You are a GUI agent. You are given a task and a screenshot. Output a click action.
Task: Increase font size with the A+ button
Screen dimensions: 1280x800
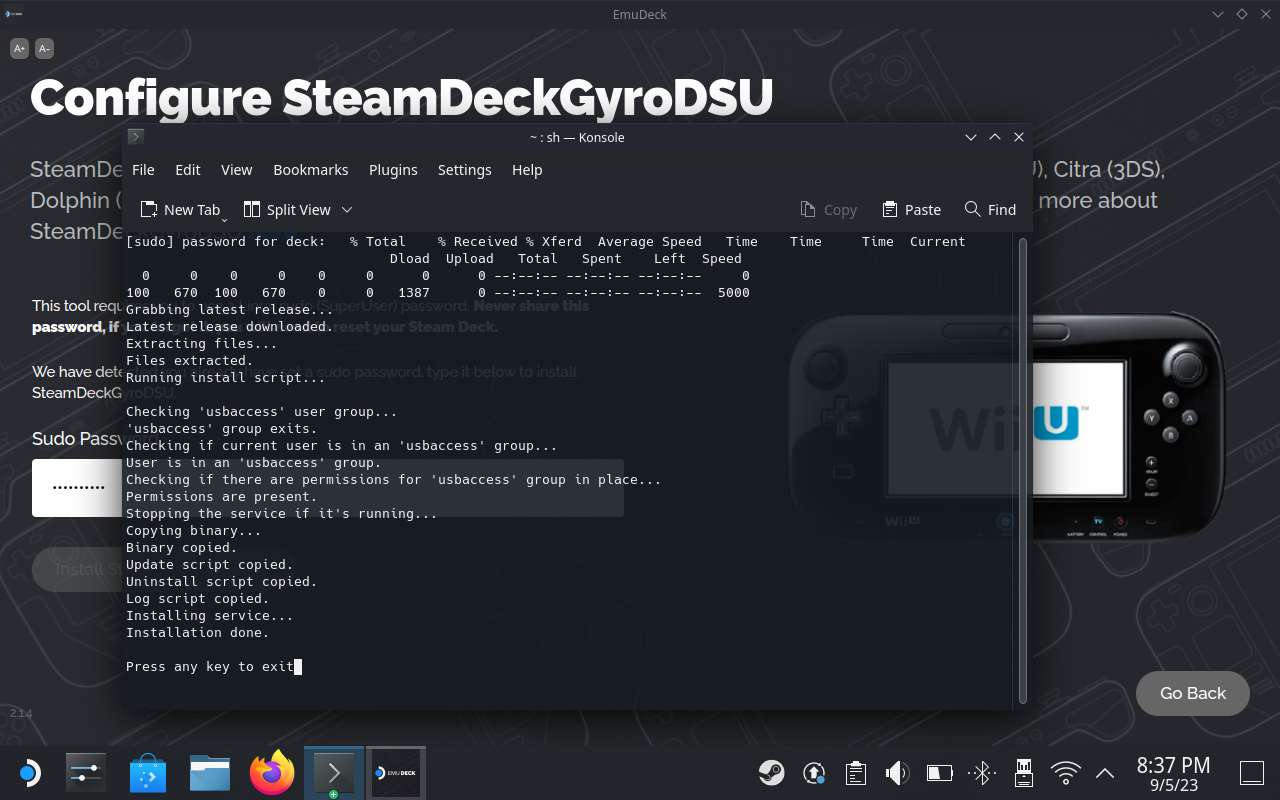pos(20,48)
